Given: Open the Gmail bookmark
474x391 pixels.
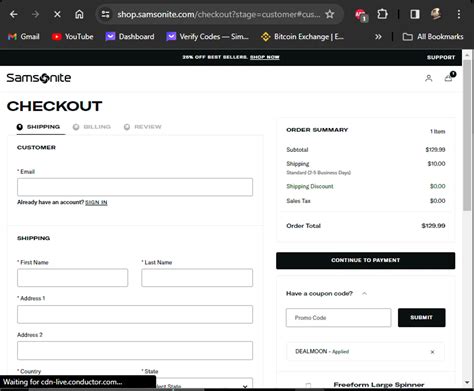Looking at the screenshot, I should coord(24,37).
